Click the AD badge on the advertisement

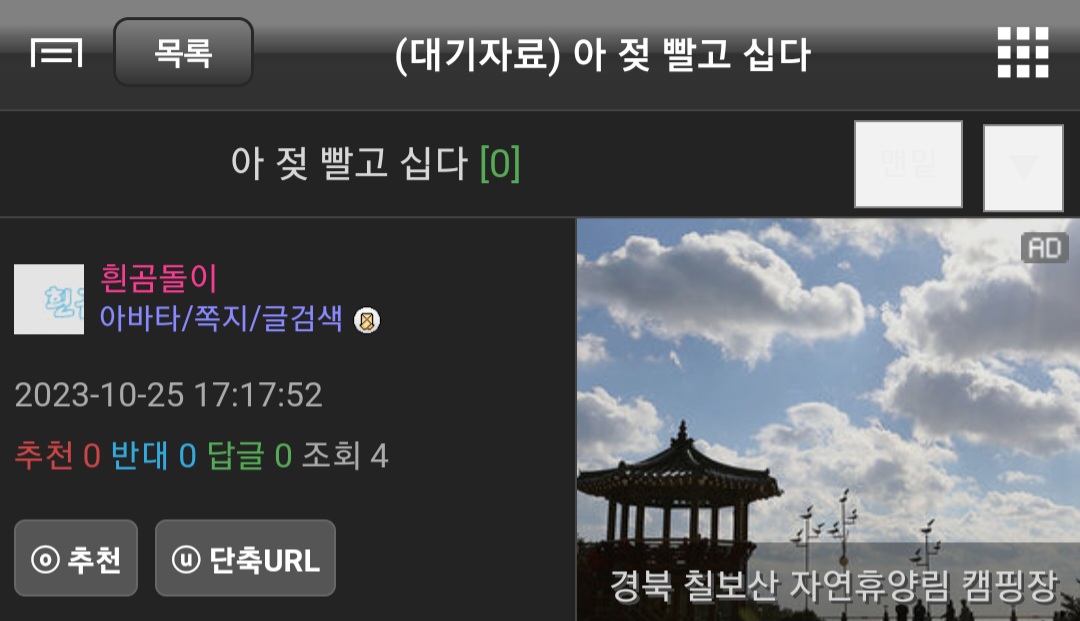click(x=1045, y=248)
